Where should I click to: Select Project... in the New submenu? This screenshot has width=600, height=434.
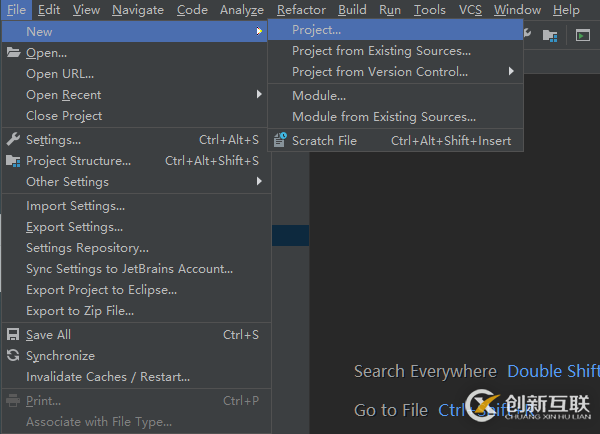316,30
